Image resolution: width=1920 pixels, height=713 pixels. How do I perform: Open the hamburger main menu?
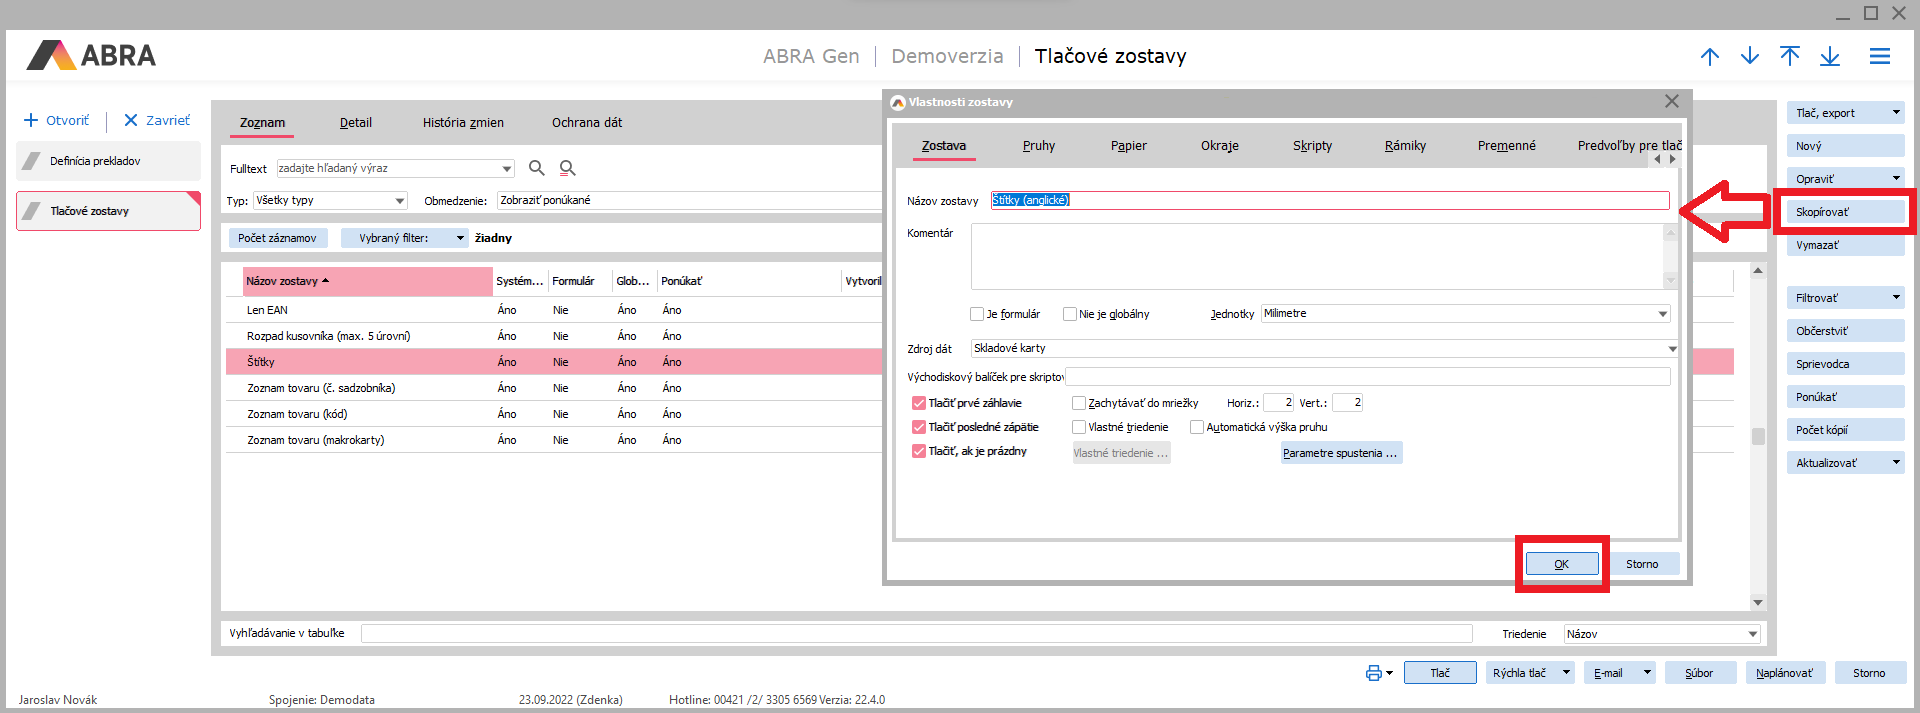(x=1880, y=57)
